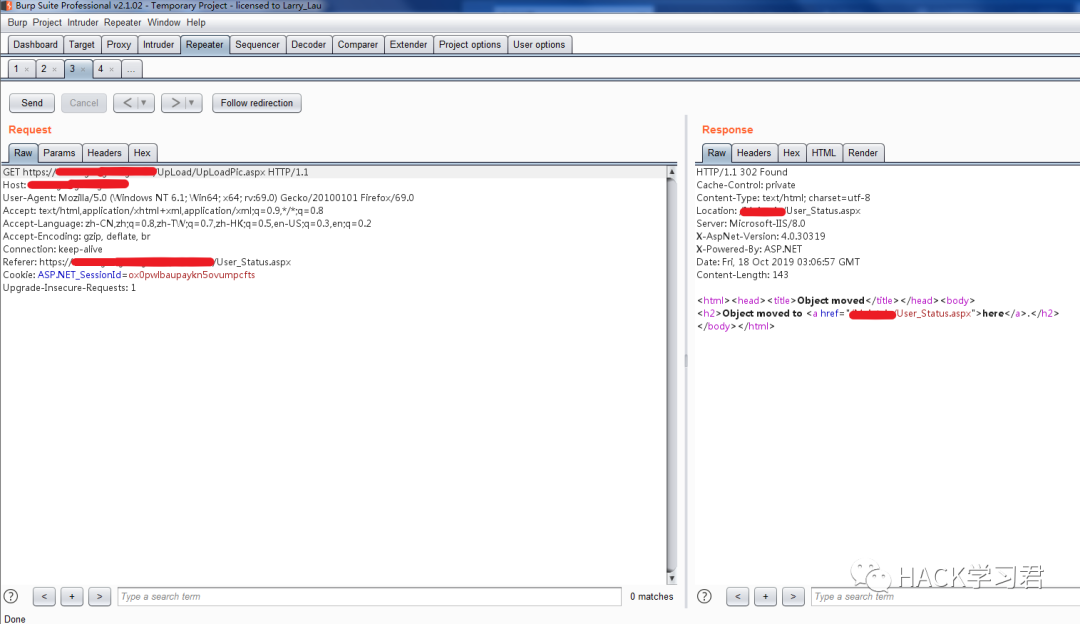Image resolution: width=1080 pixels, height=624 pixels.
Task: Close Repeater tab 4
Action: 111,70
